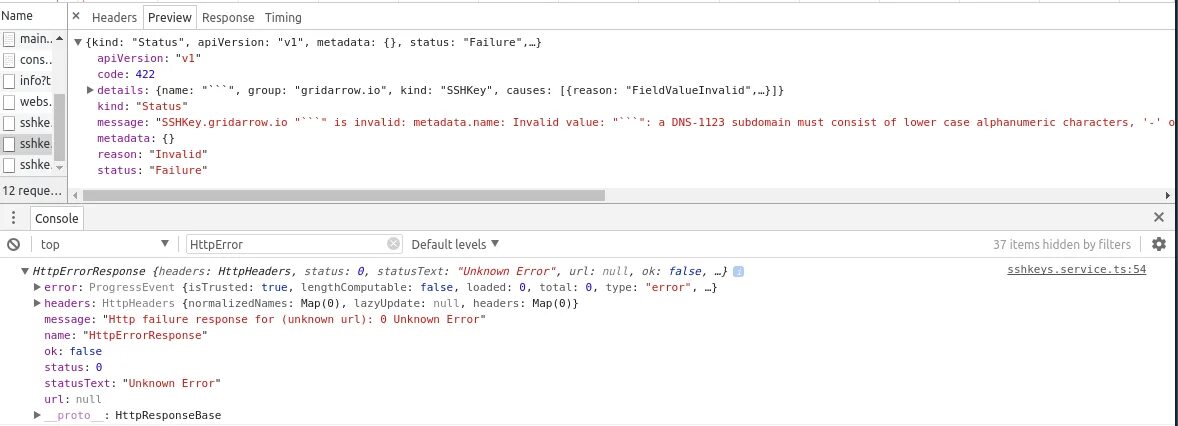The image size is (1178, 426).
Task: Click the '37 items hidden by filters' text
Action: 1062,244
